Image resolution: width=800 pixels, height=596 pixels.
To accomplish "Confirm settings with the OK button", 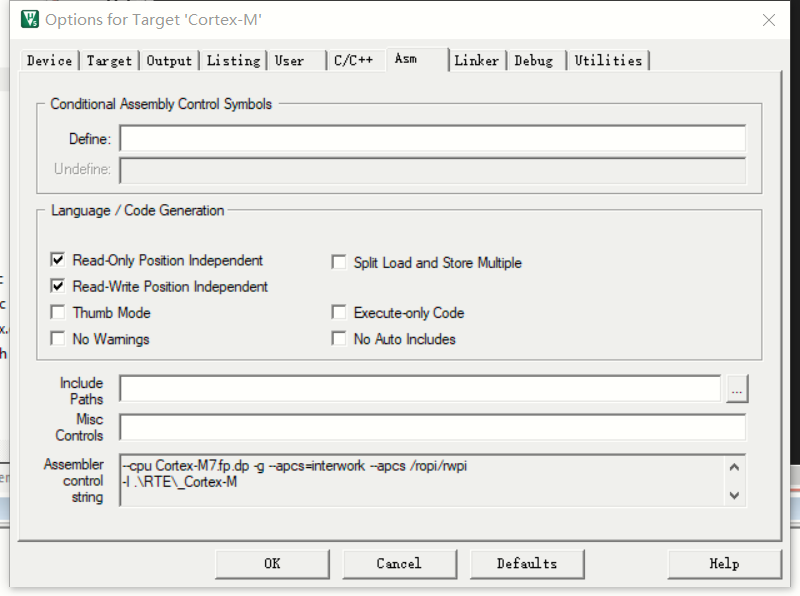I will [272, 564].
